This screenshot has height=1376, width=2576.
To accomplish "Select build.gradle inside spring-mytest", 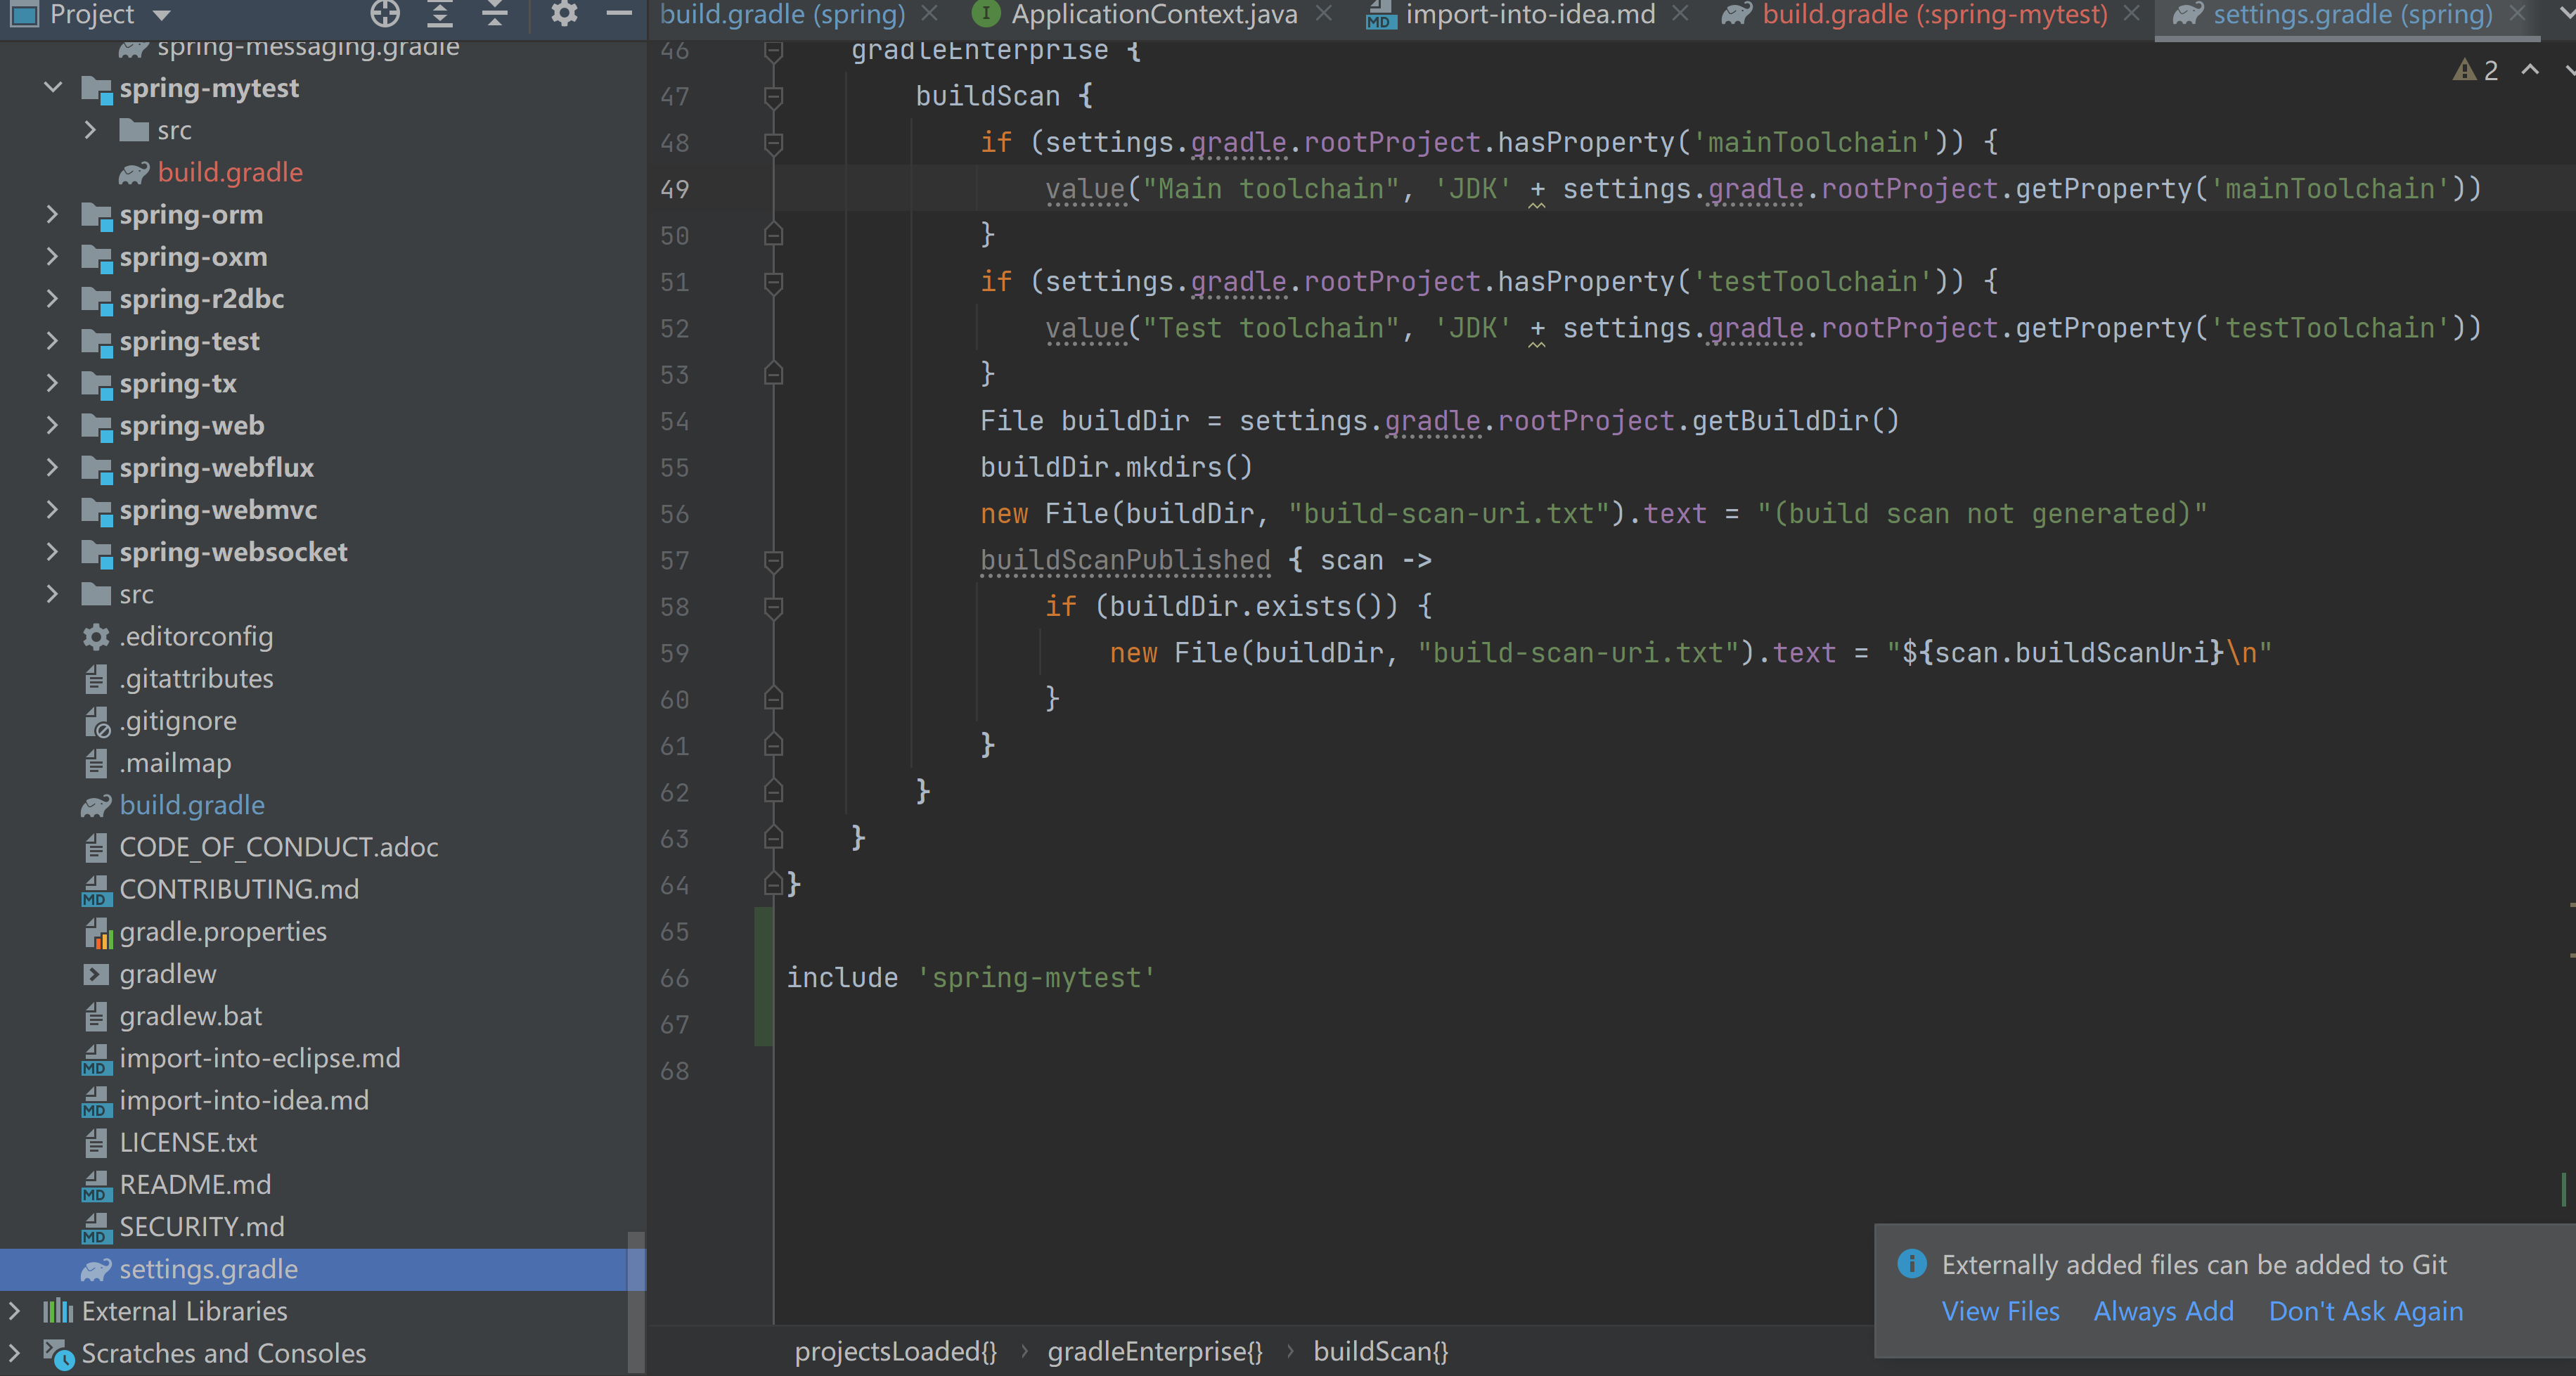I will [x=230, y=172].
